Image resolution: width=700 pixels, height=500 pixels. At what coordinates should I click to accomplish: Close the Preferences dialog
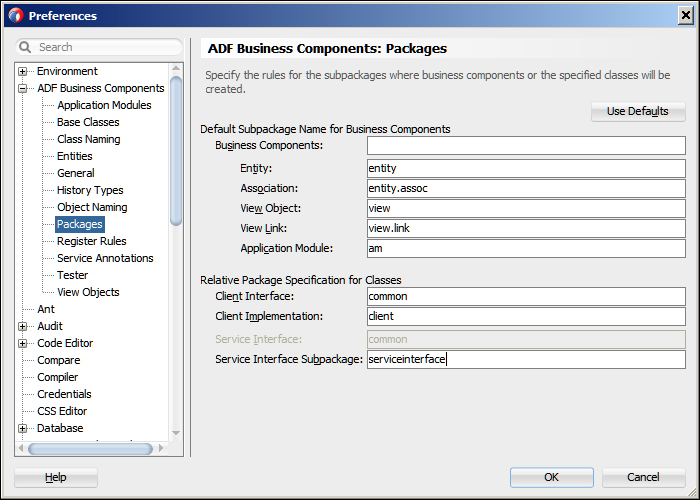pos(686,16)
